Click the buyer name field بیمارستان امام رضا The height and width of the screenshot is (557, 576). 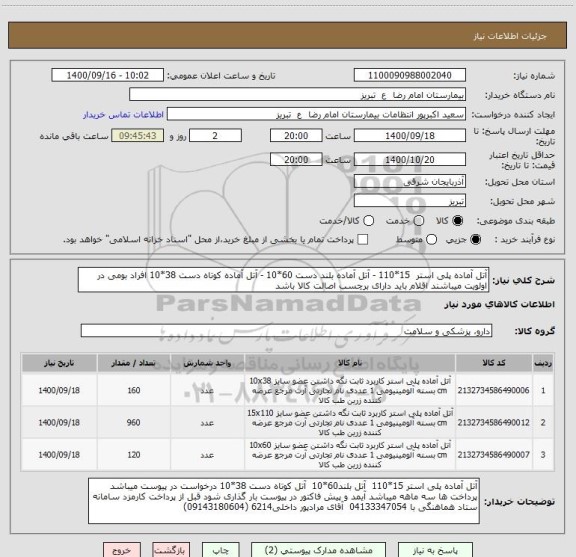(298, 95)
